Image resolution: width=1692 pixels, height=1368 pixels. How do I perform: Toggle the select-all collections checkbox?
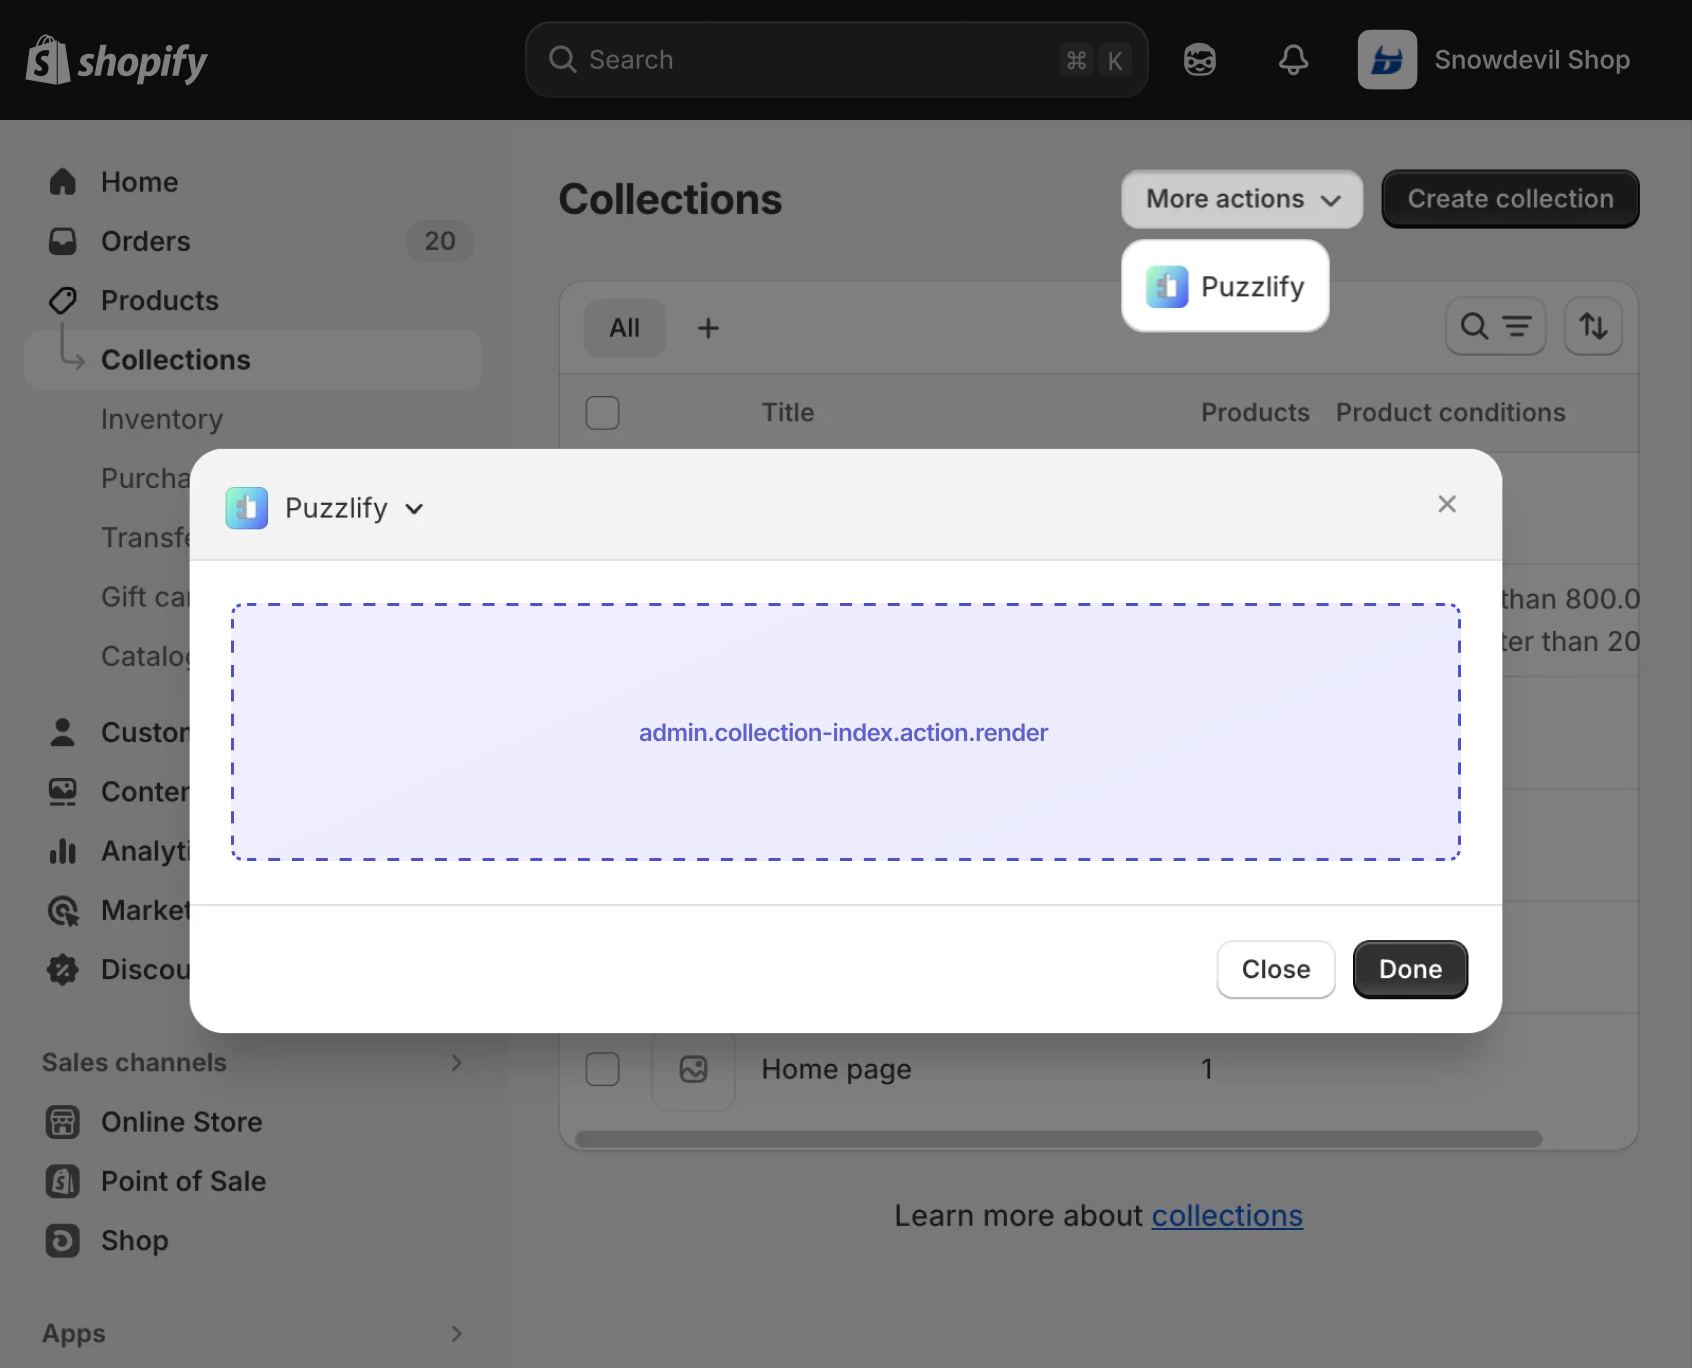[602, 413]
